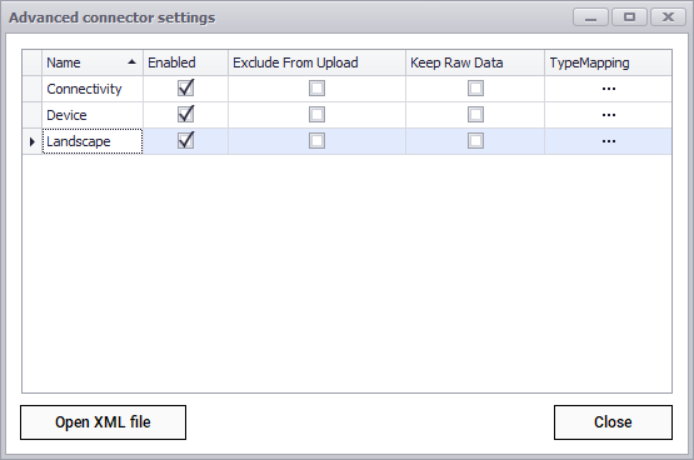Check Keep Raw Data for Landscape
This screenshot has width=694, height=460.
(x=476, y=141)
